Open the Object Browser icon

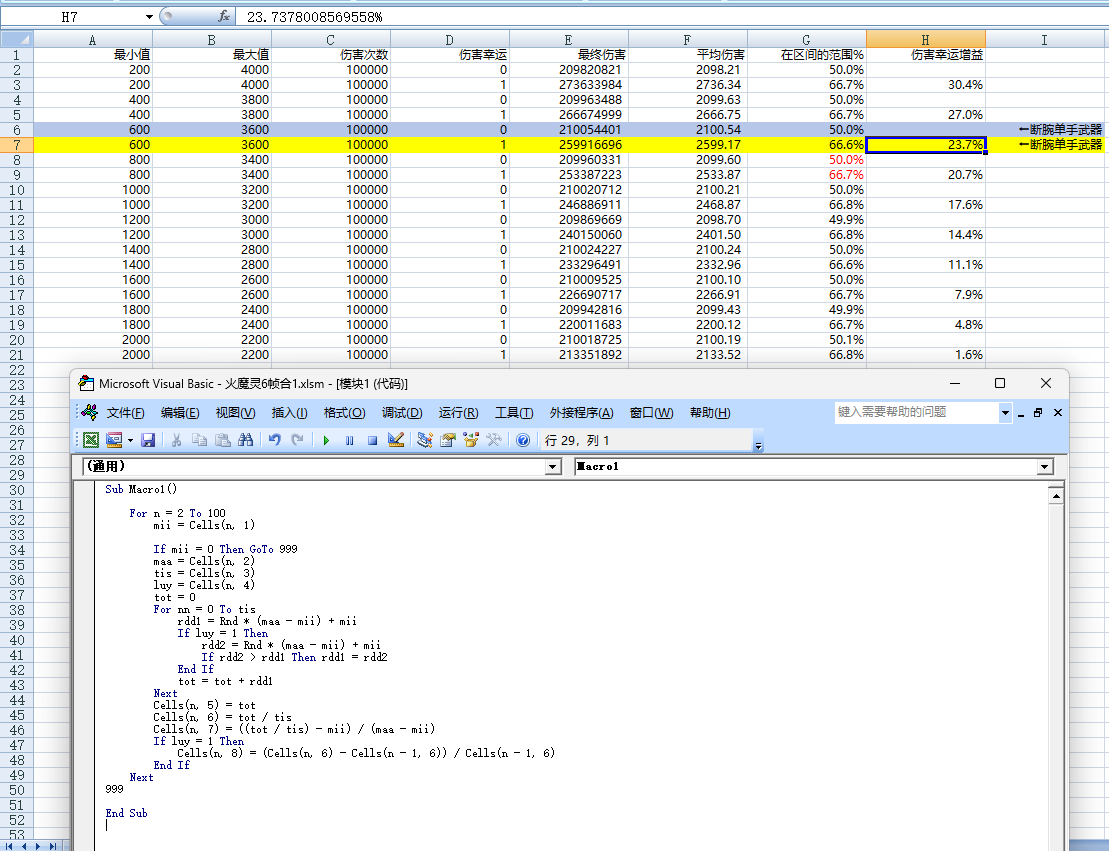[471, 440]
